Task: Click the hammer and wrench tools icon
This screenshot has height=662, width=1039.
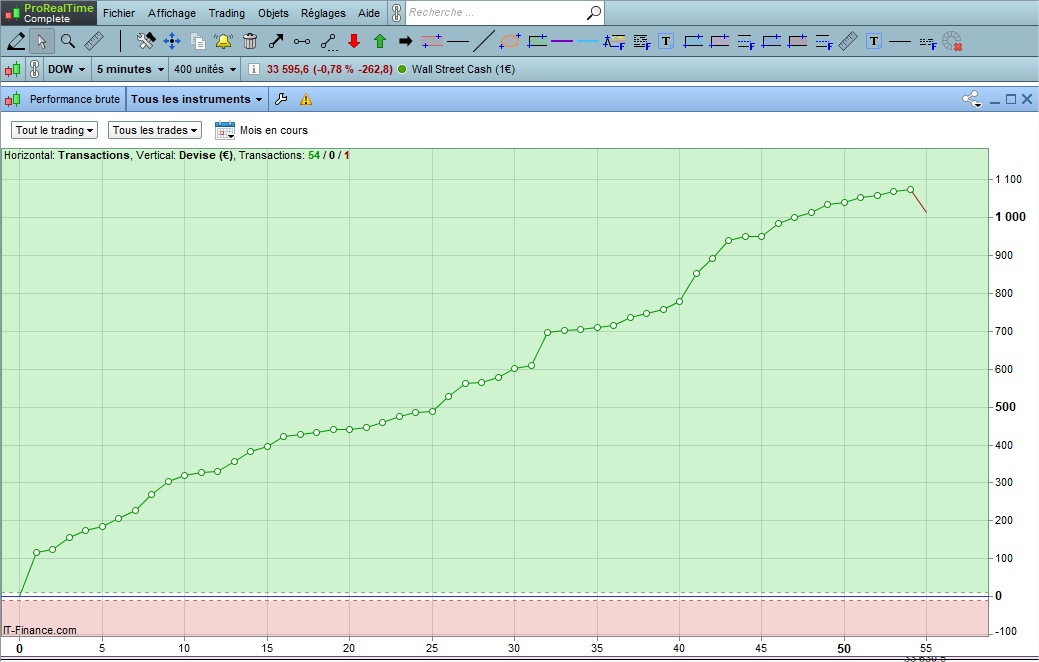Action: click(x=146, y=41)
